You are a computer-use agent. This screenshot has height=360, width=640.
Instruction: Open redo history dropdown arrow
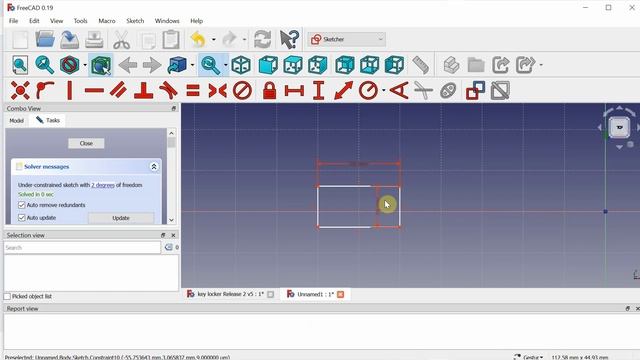[244, 40]
